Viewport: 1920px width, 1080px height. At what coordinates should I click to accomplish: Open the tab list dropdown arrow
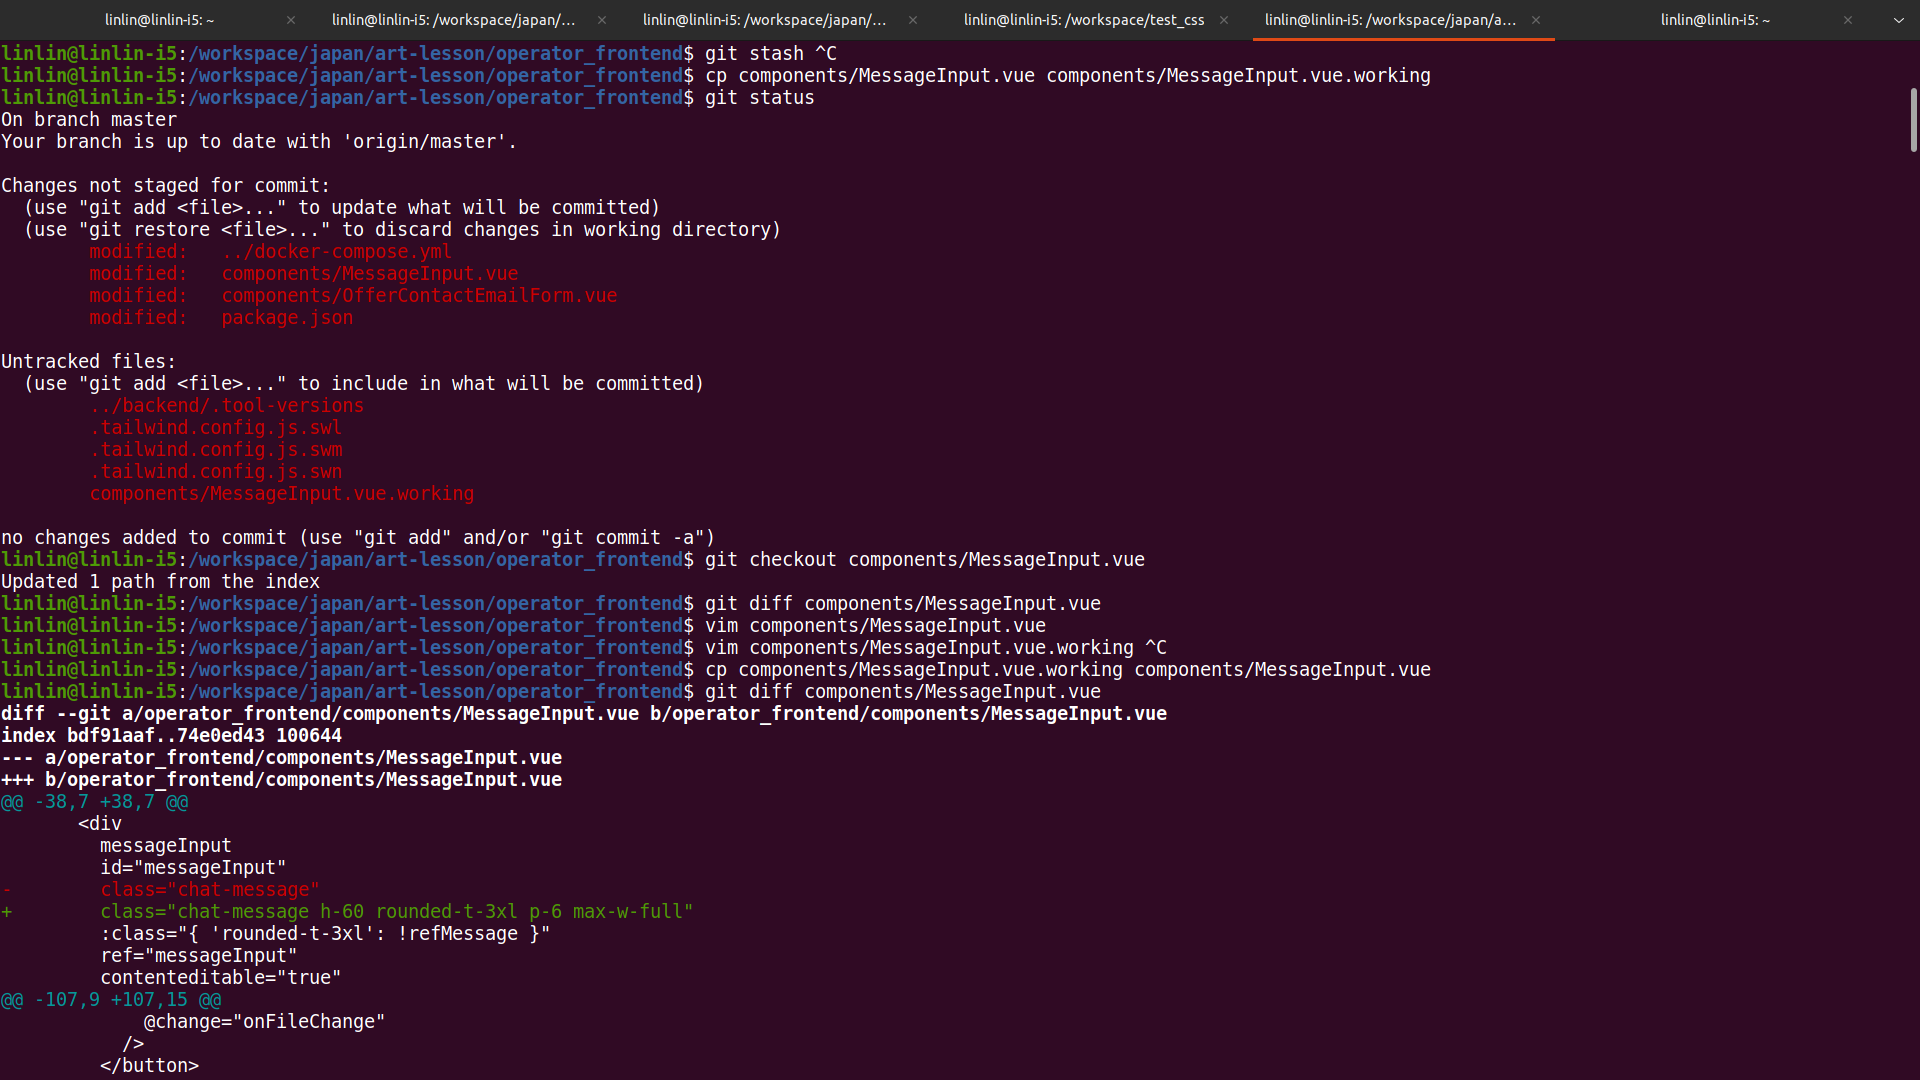[x=1899, y=20]
